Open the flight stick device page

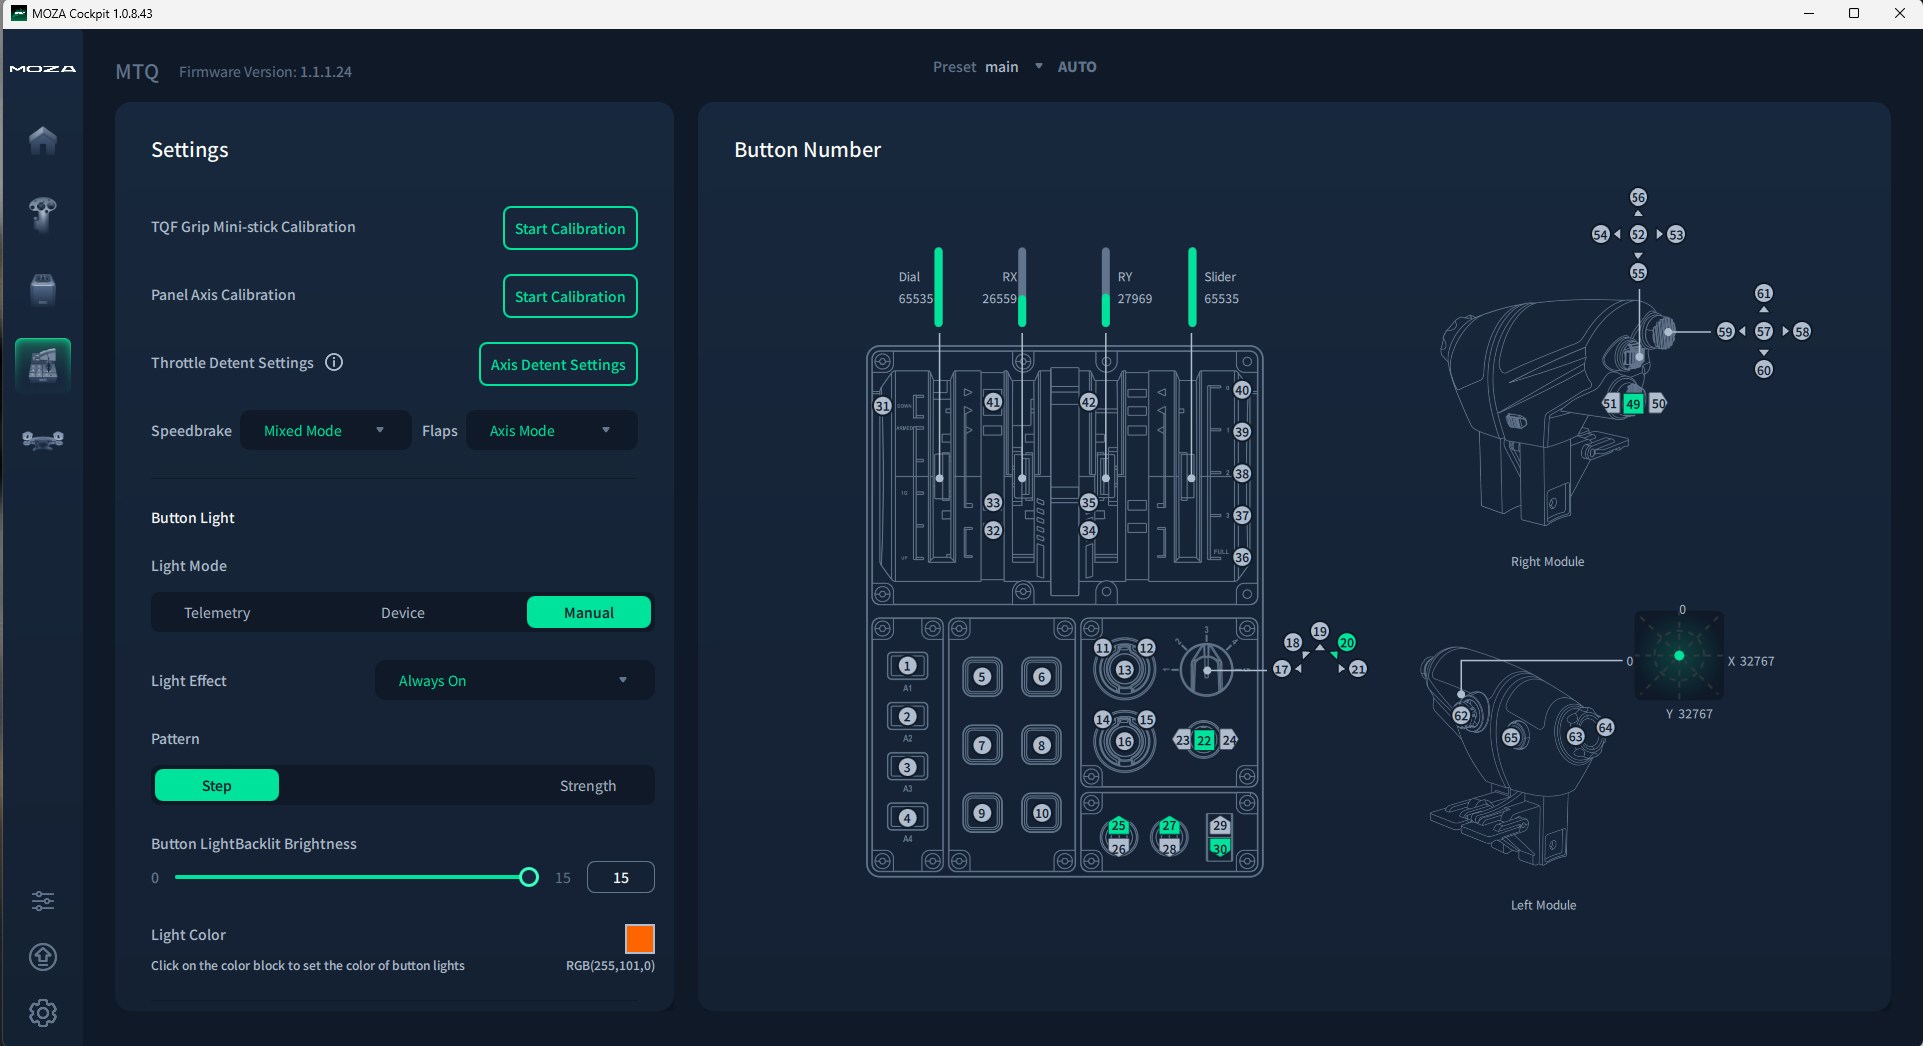(42, 213)
